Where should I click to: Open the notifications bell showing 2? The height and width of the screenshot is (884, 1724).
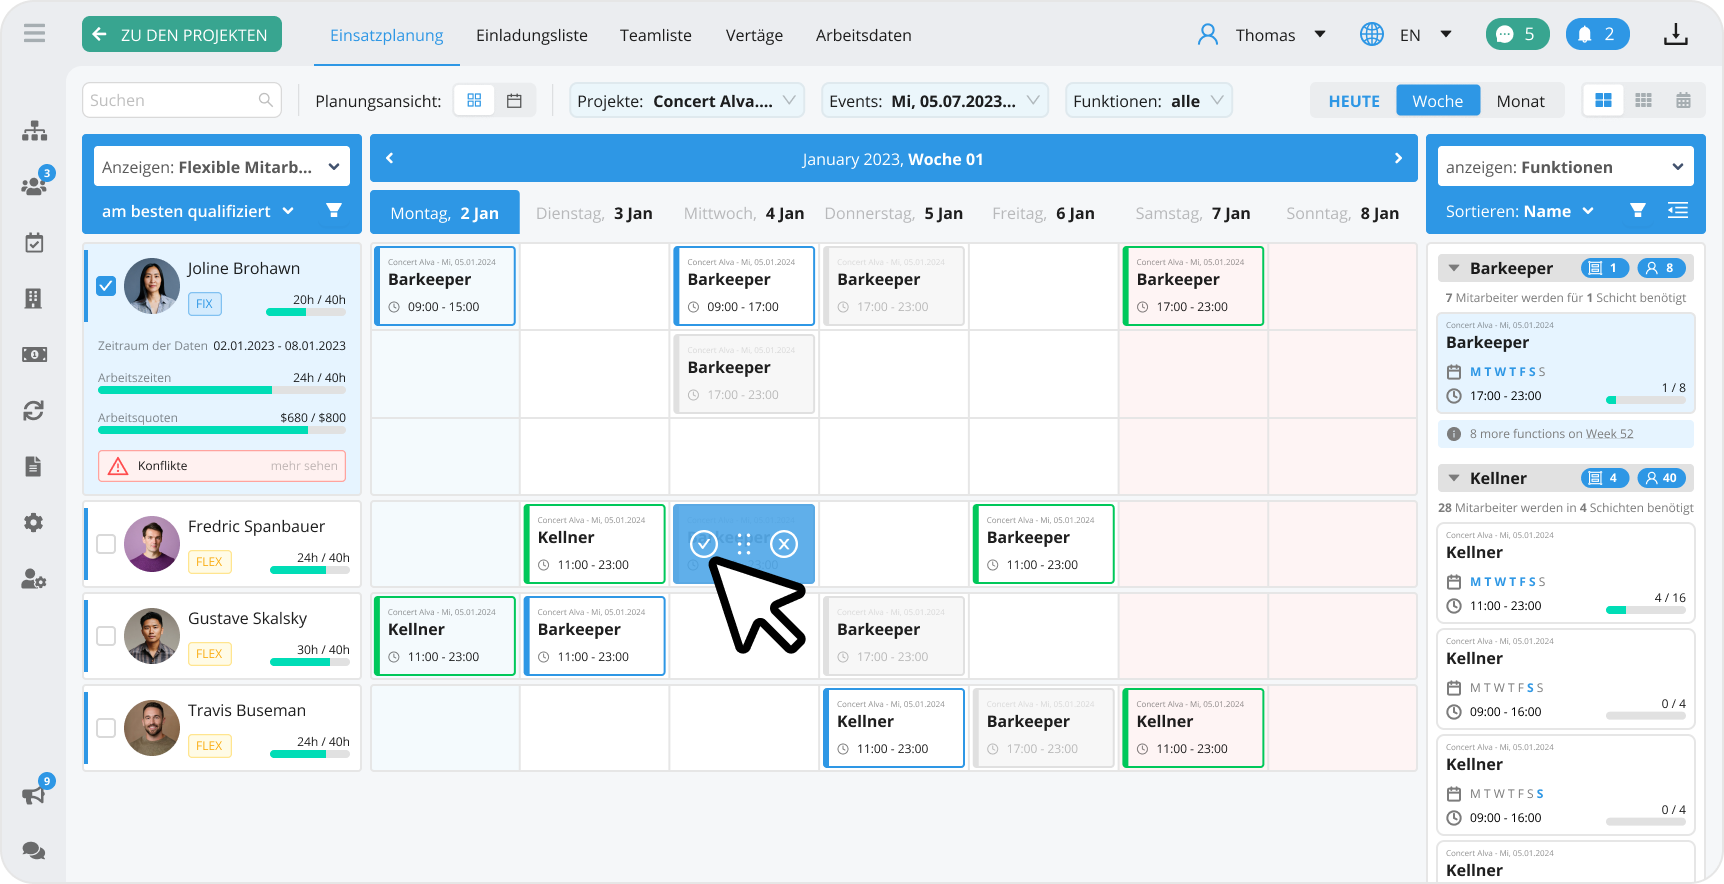[1597, 34]
